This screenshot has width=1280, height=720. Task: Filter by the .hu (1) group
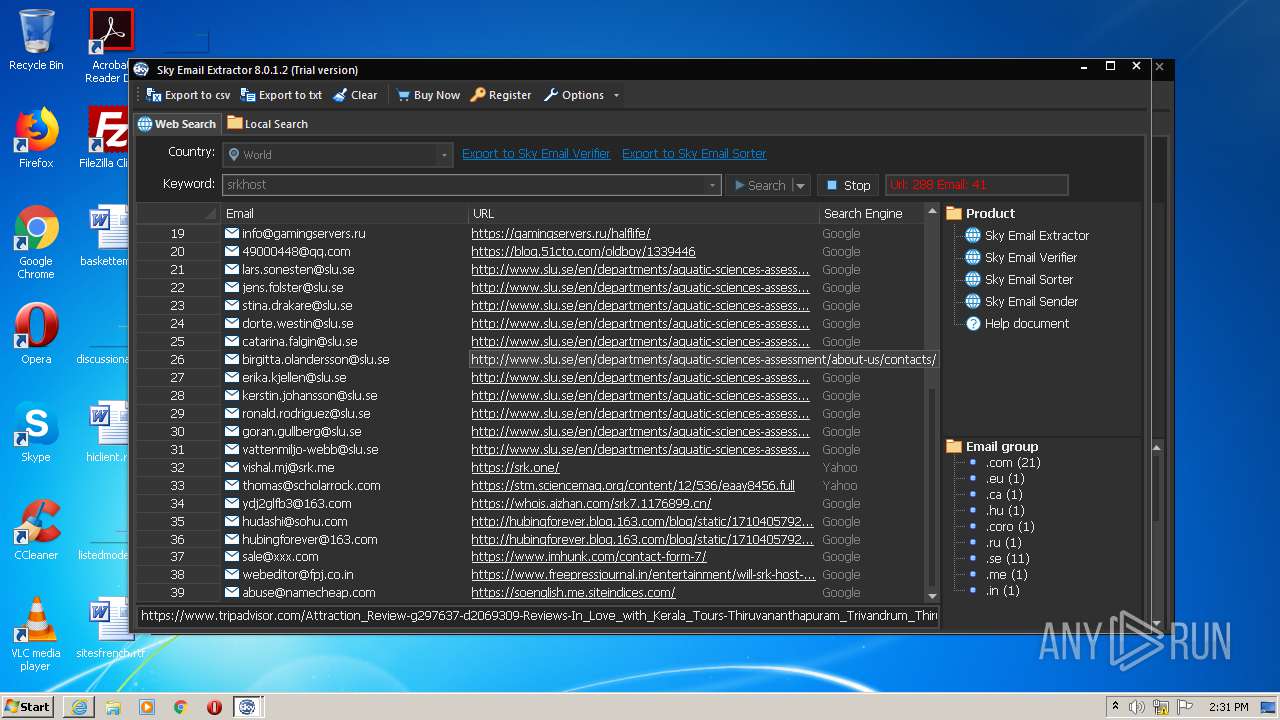(x=1005, y=511)
